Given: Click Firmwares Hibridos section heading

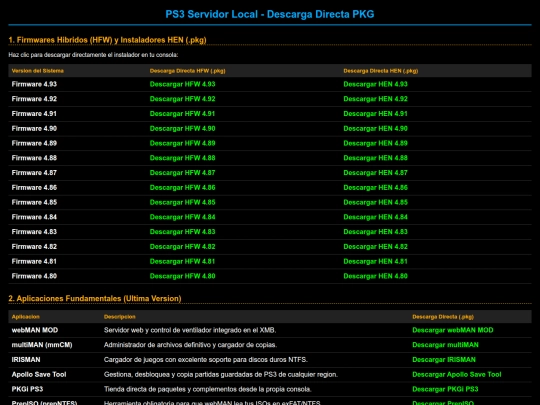Looking at the screenshot, I should click(x=107, y=40).
